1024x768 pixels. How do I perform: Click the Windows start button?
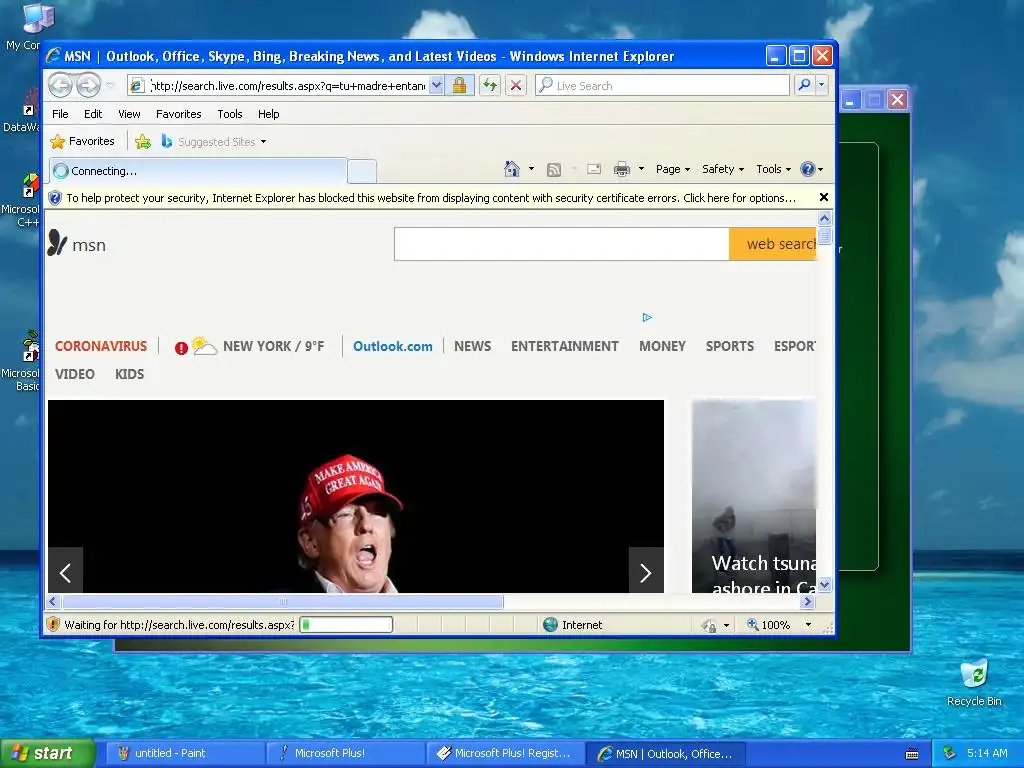tap(48, 753)
